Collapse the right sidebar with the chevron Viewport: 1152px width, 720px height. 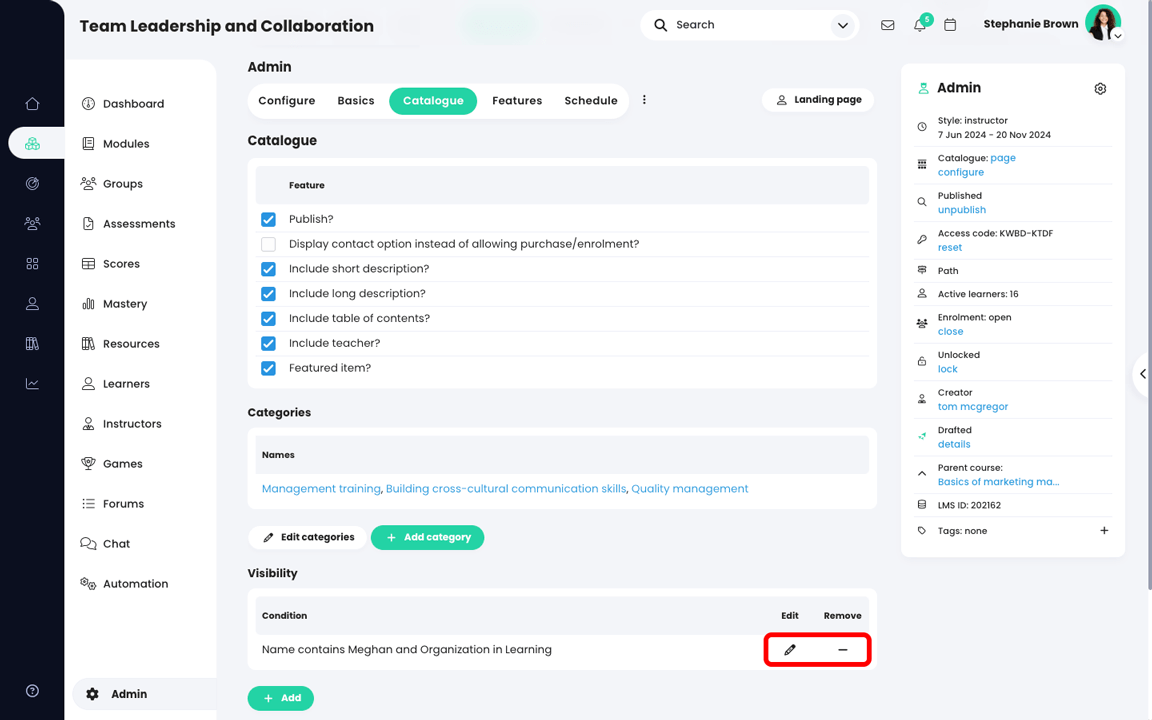click(x=1143, y=374)
